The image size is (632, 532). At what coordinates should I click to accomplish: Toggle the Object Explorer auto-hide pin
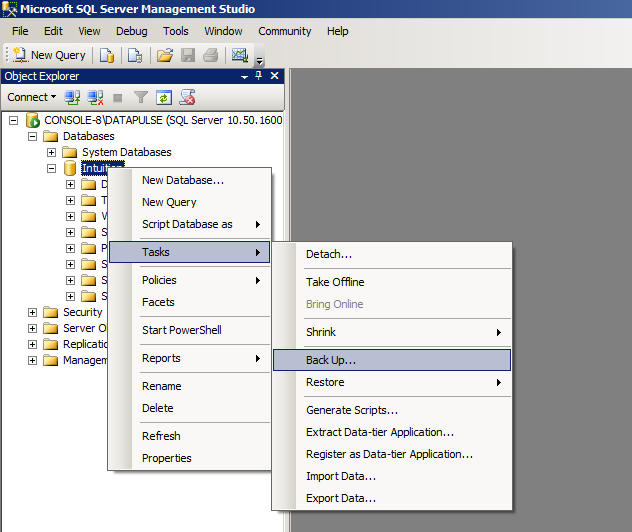259,75
